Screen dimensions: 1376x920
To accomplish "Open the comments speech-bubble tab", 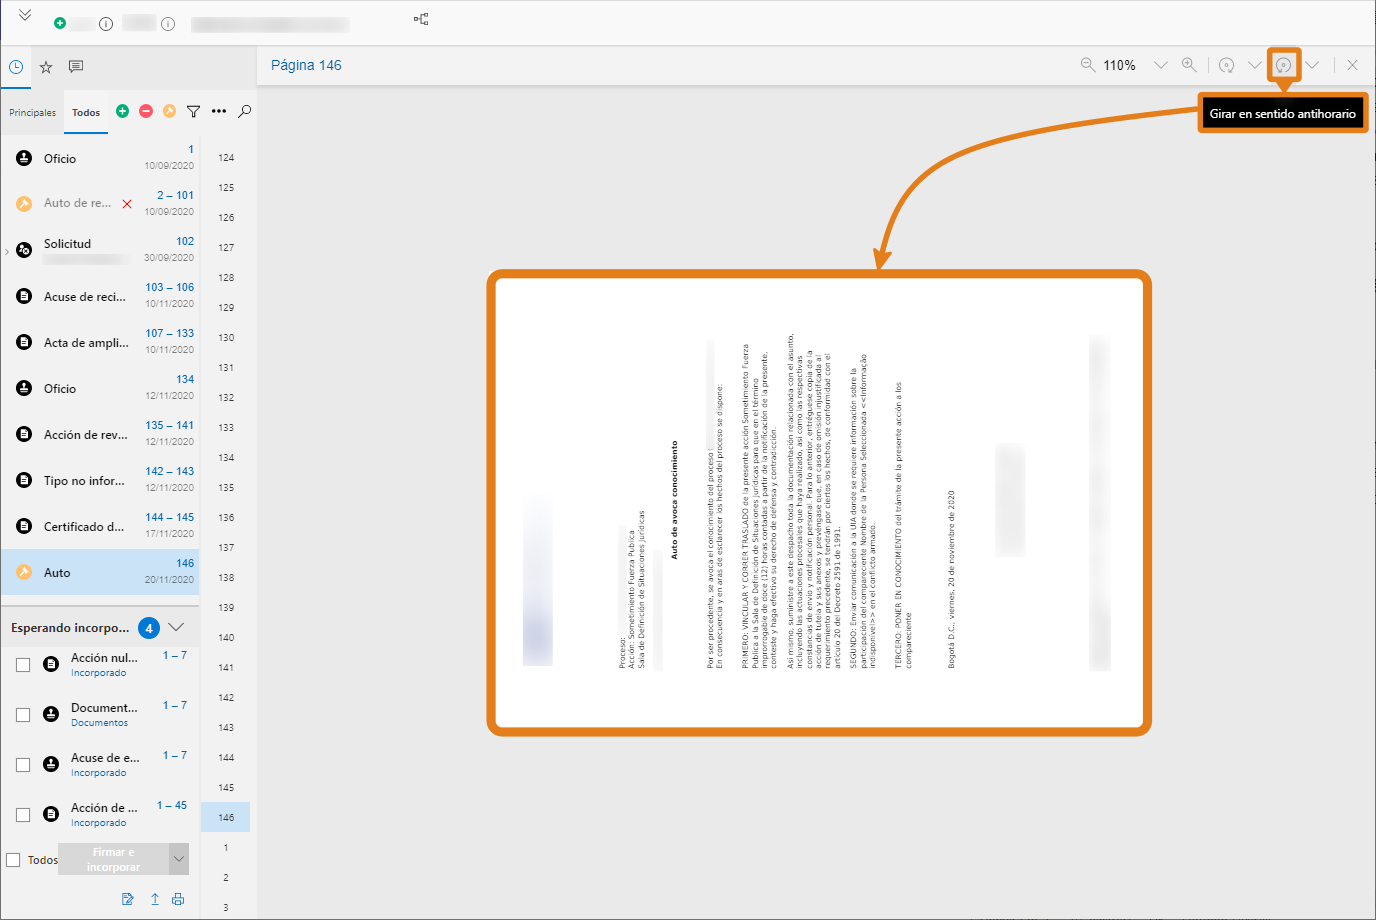I will click(76, 67).
